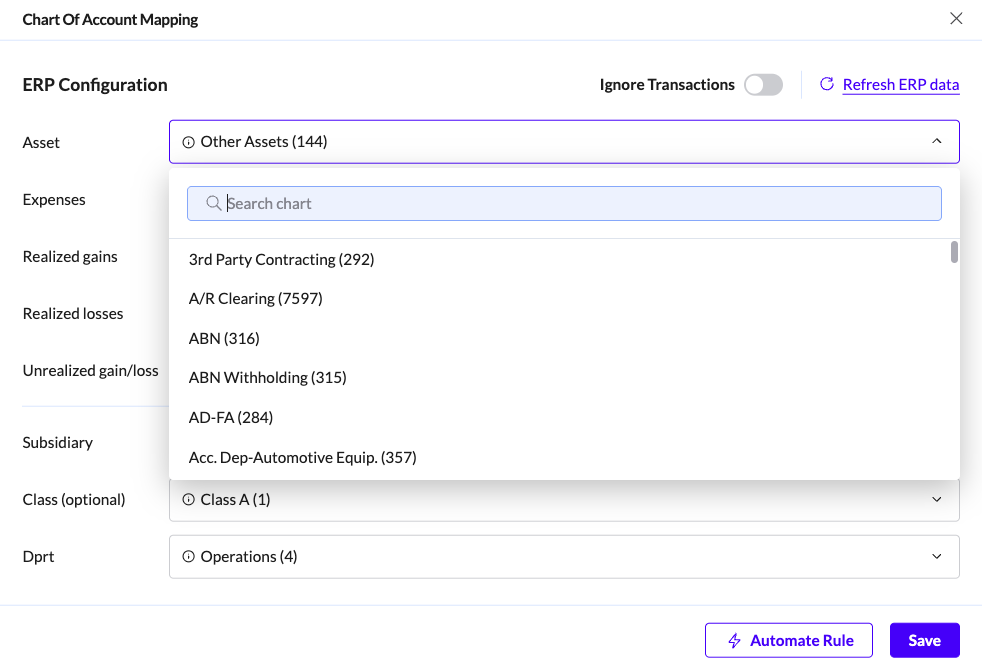Pick ABN (316) in the chart list
This screenshot has height=669, width=982.
pos(224,338)
